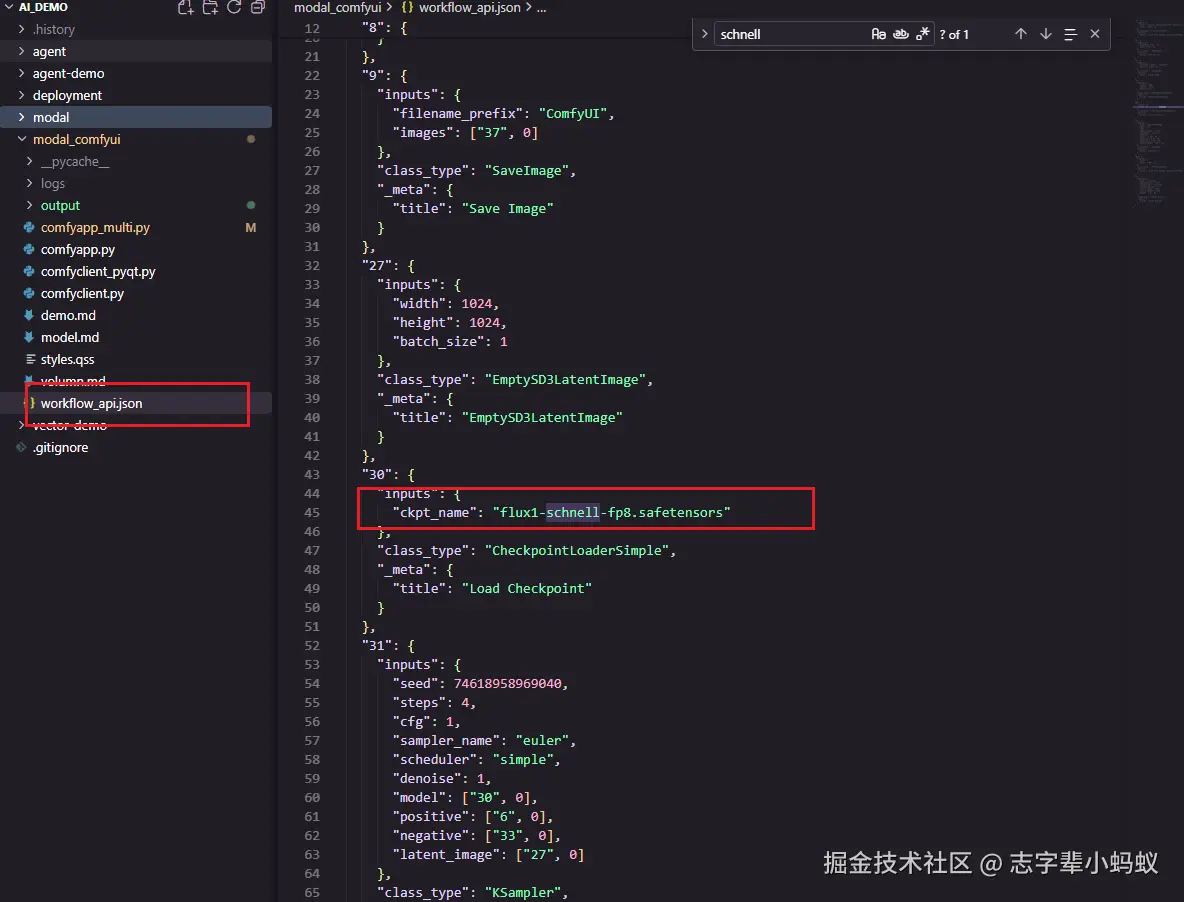This screenshot has height=902, width=1184.
Task: Click Python icon beside comfyclient_pyqt.py
Action: 29,271
